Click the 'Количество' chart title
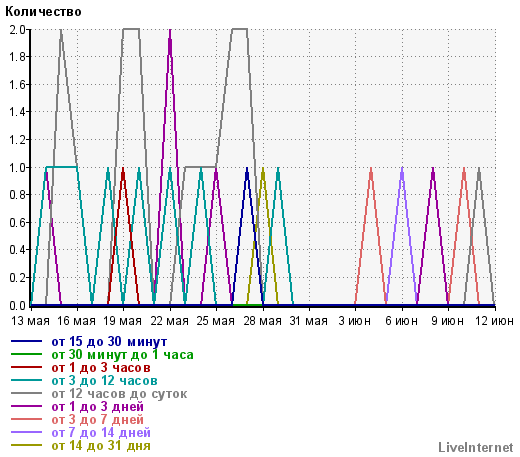 click(x=43, y=12)
